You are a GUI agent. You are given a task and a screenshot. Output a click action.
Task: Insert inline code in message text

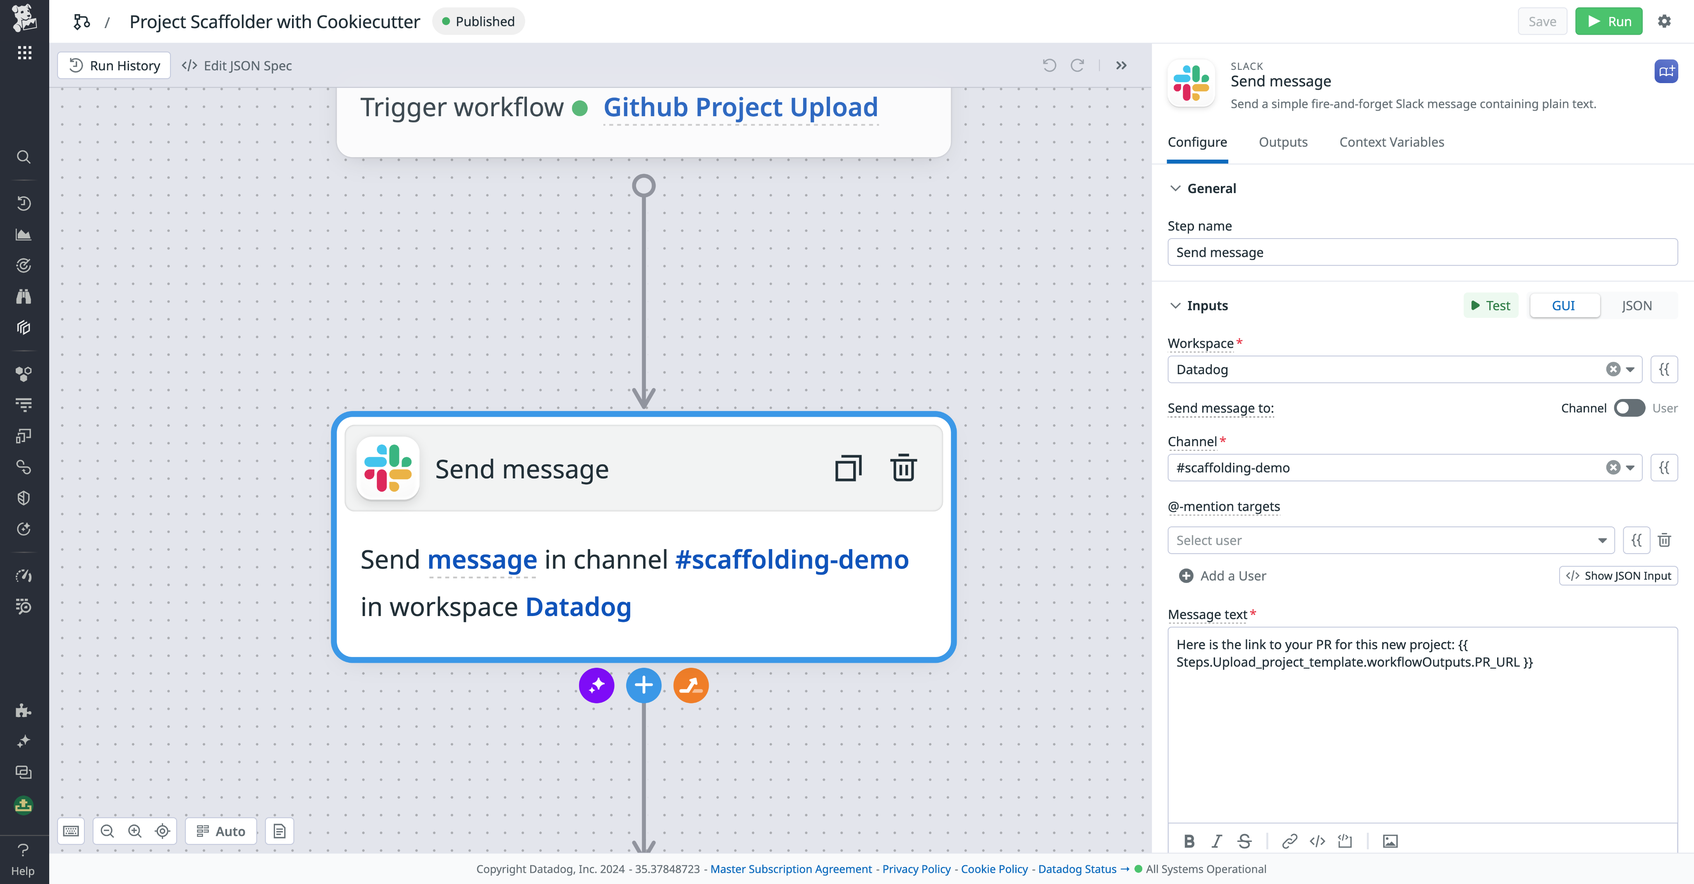[1317, 841]
